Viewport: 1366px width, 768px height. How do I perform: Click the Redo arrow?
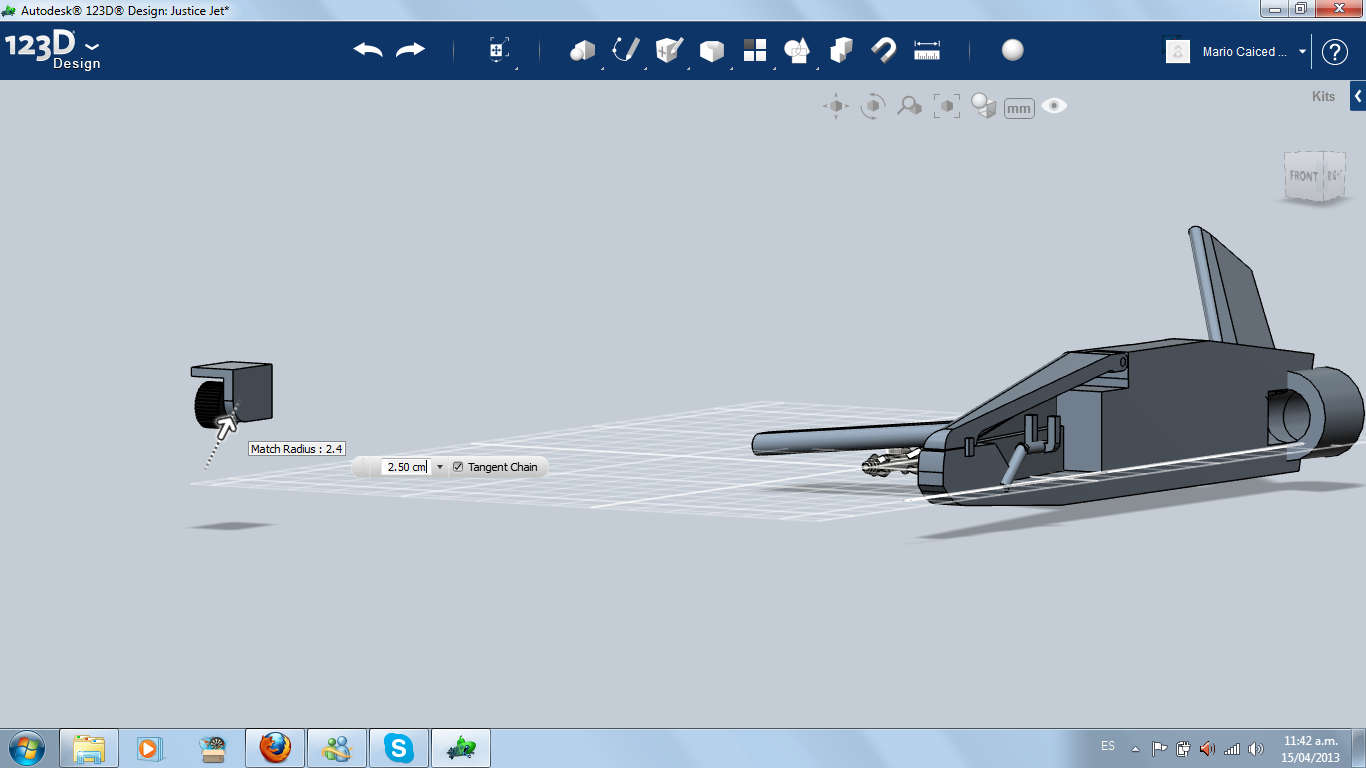click(x=410, y=50)
